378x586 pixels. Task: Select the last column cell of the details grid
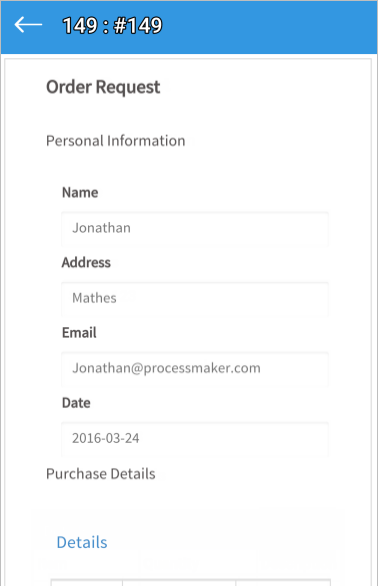tap(283, 583)
